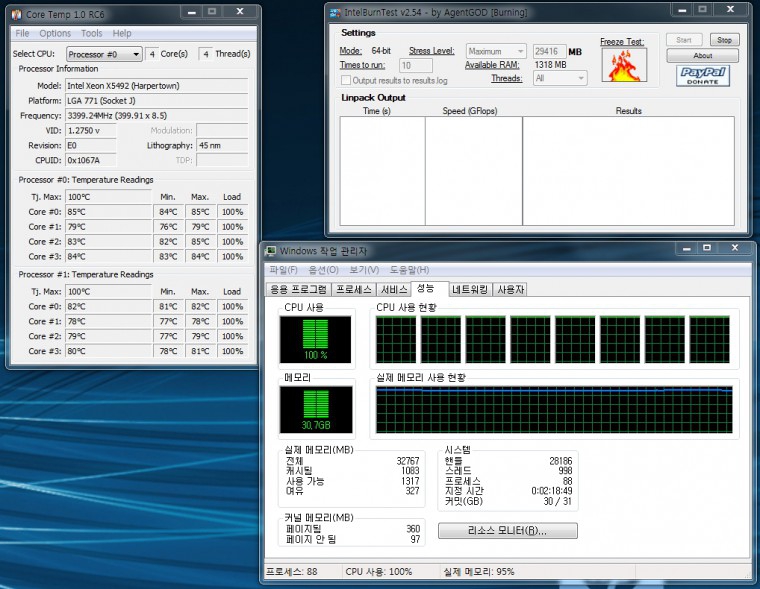Image resolution: width=760 pixels, height=589 pixels.
Task: Click the Times to run field
Action: click(x=415, y=65)
